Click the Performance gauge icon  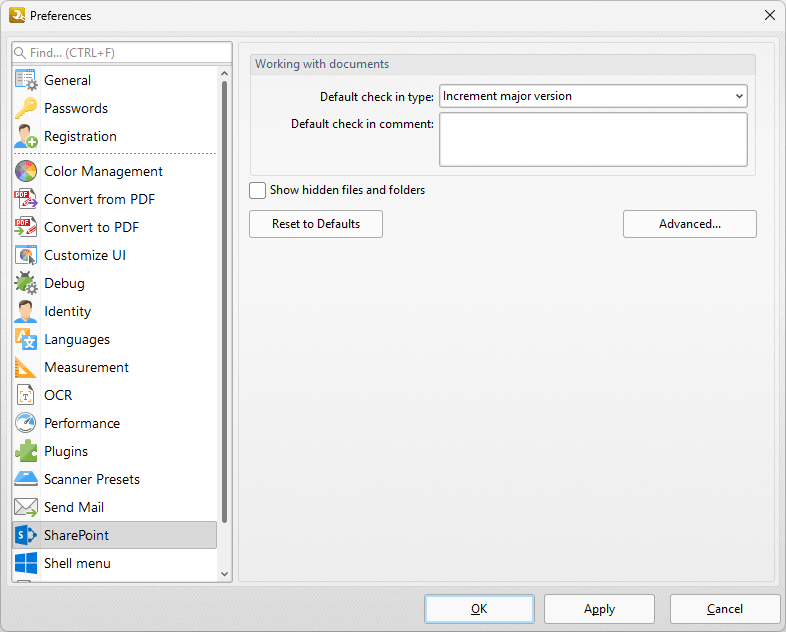click(x=26, y=424)
